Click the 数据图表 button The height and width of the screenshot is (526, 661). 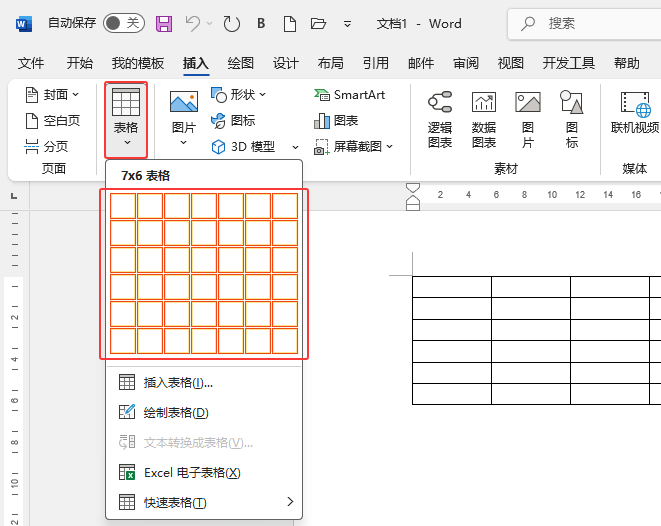tap(484, 119)
